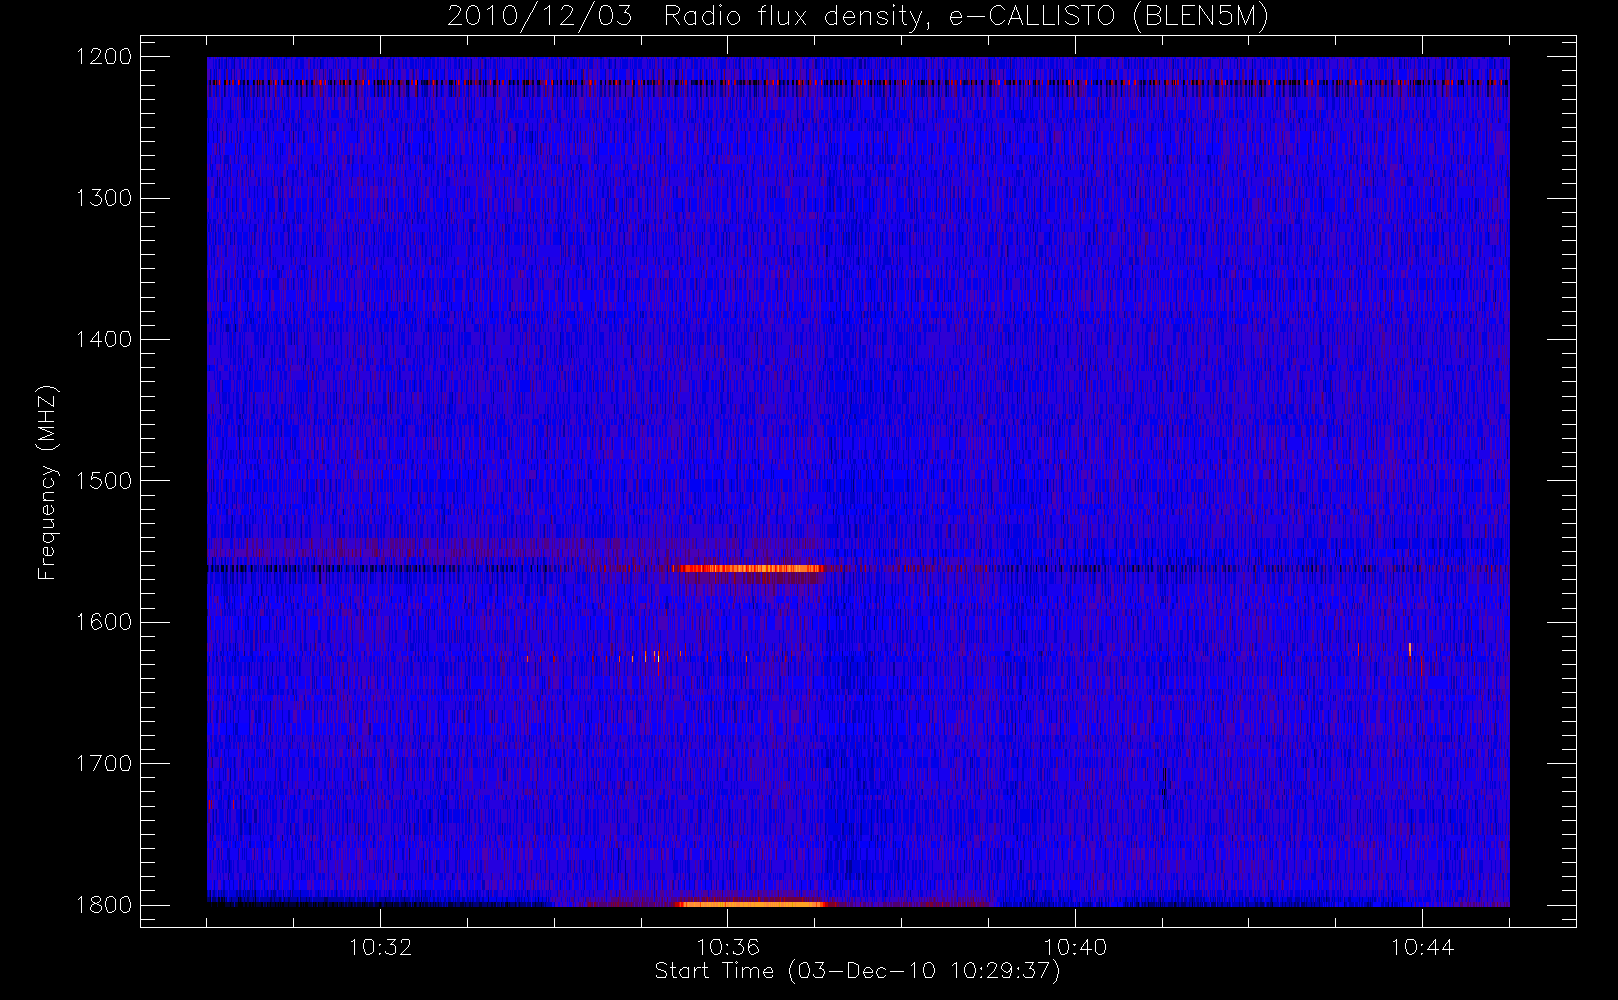Screen dimensions: 1618x1000
Task: Click the 1200 frequency tick label
Action: 104,57
